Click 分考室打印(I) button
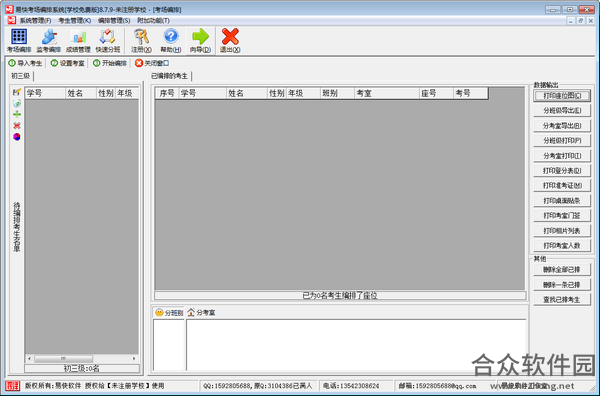The height and width of the screenshot is (396, 600). [562, 156]
